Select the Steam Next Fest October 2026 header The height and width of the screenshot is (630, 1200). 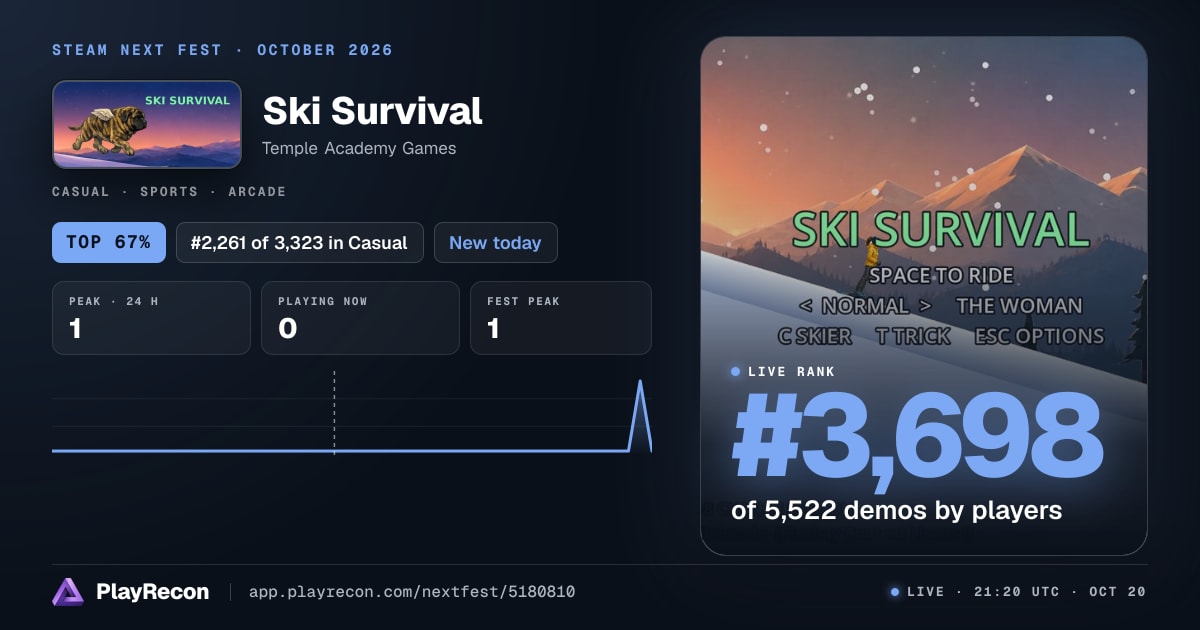(x=222, y=50)
